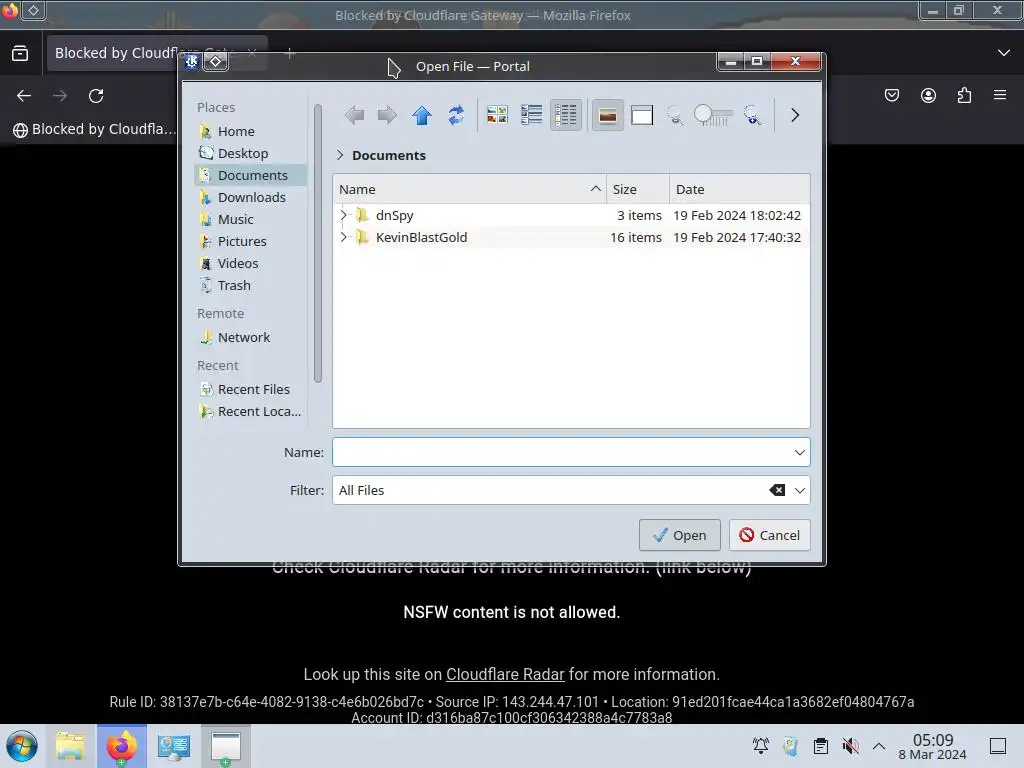Show Recent Files list
1024x768 pixels.
point(250,389)
